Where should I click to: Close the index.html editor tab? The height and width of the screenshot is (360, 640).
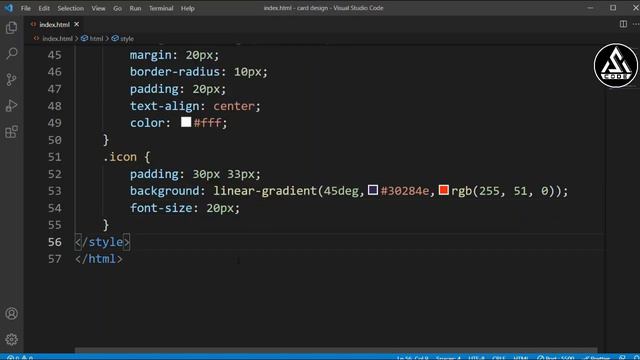click(76, 24)
